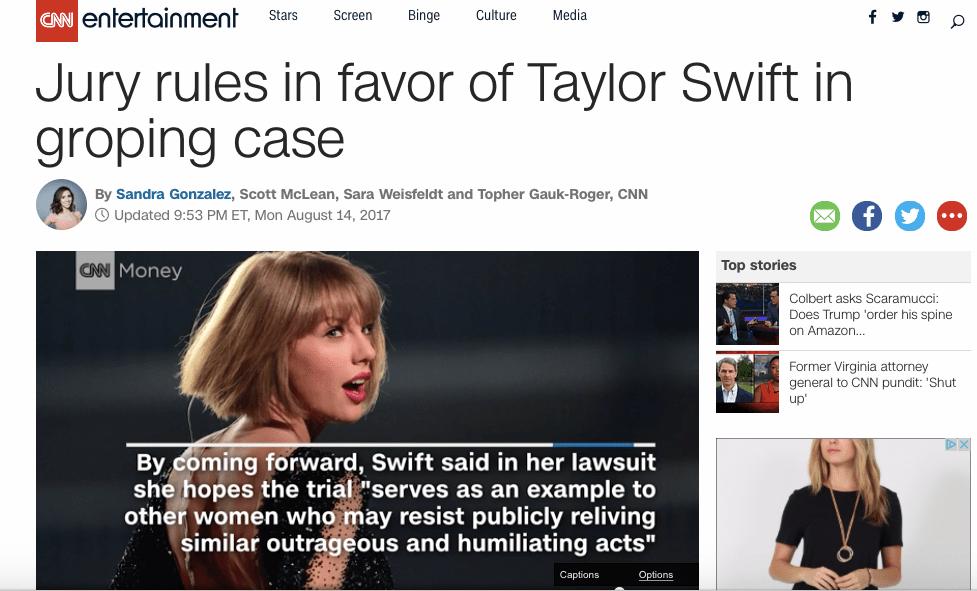
Task: Open author Sandra Gonzalez's profile link
Action: pyautogui.click(x=173, y=194)
